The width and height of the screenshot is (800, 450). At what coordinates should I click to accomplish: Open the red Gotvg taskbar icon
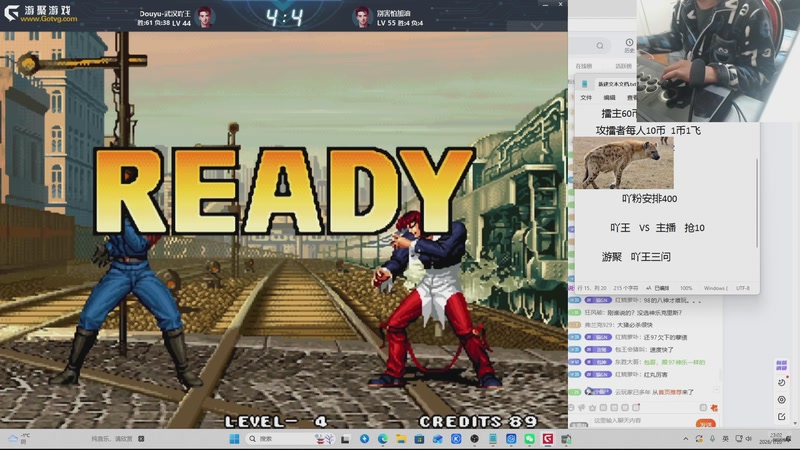(547, 439)
